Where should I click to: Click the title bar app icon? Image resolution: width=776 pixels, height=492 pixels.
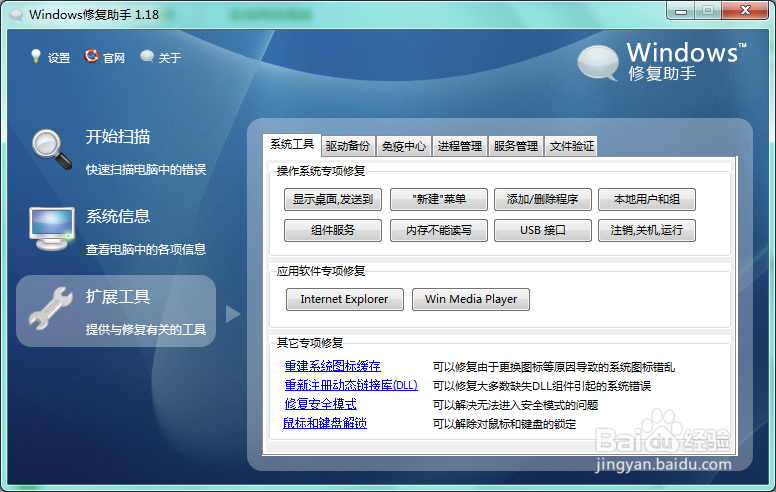(x=16, y=15)
